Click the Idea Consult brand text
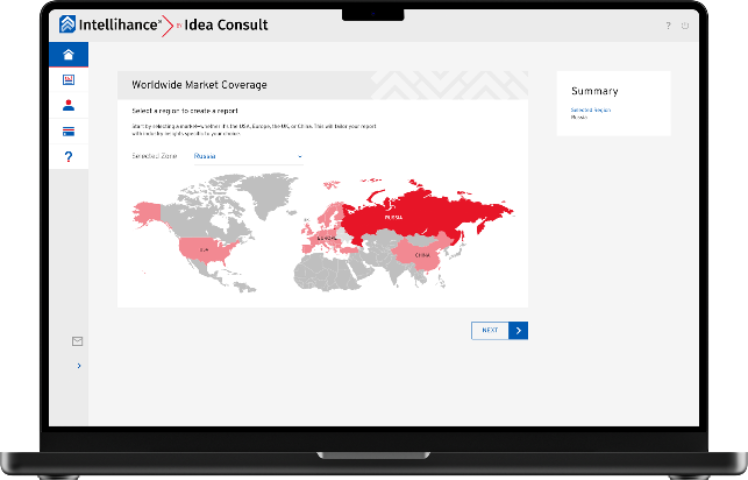The image size is (748, 480). tap(226, 24)
